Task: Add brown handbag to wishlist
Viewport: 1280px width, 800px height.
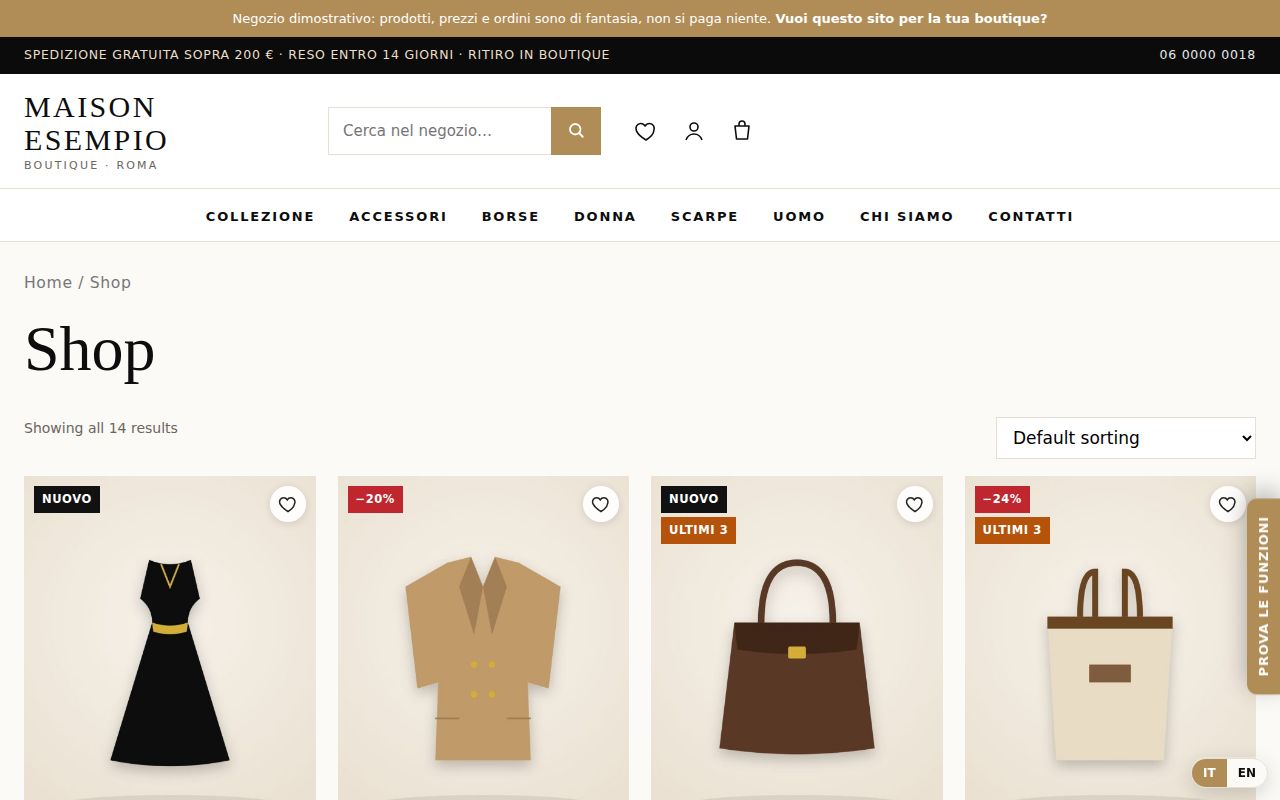Action: click(914, 505)
